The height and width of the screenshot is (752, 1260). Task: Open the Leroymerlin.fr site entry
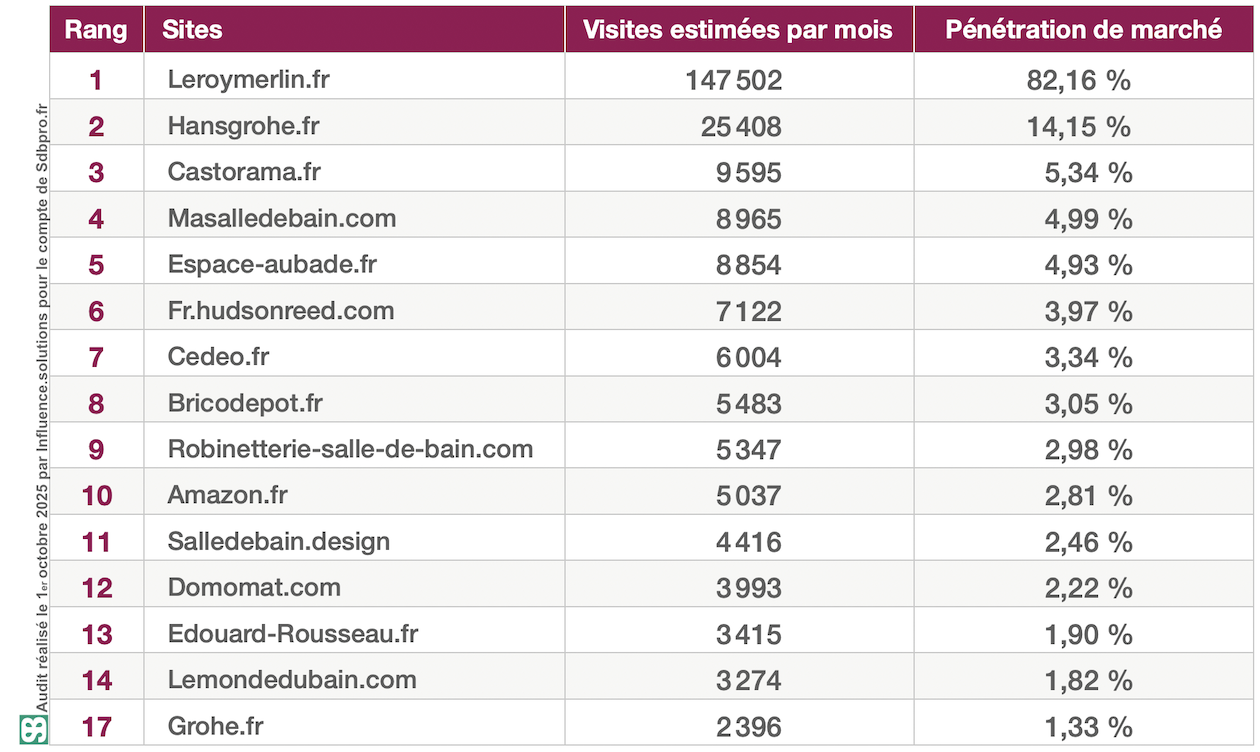[249, 80]
